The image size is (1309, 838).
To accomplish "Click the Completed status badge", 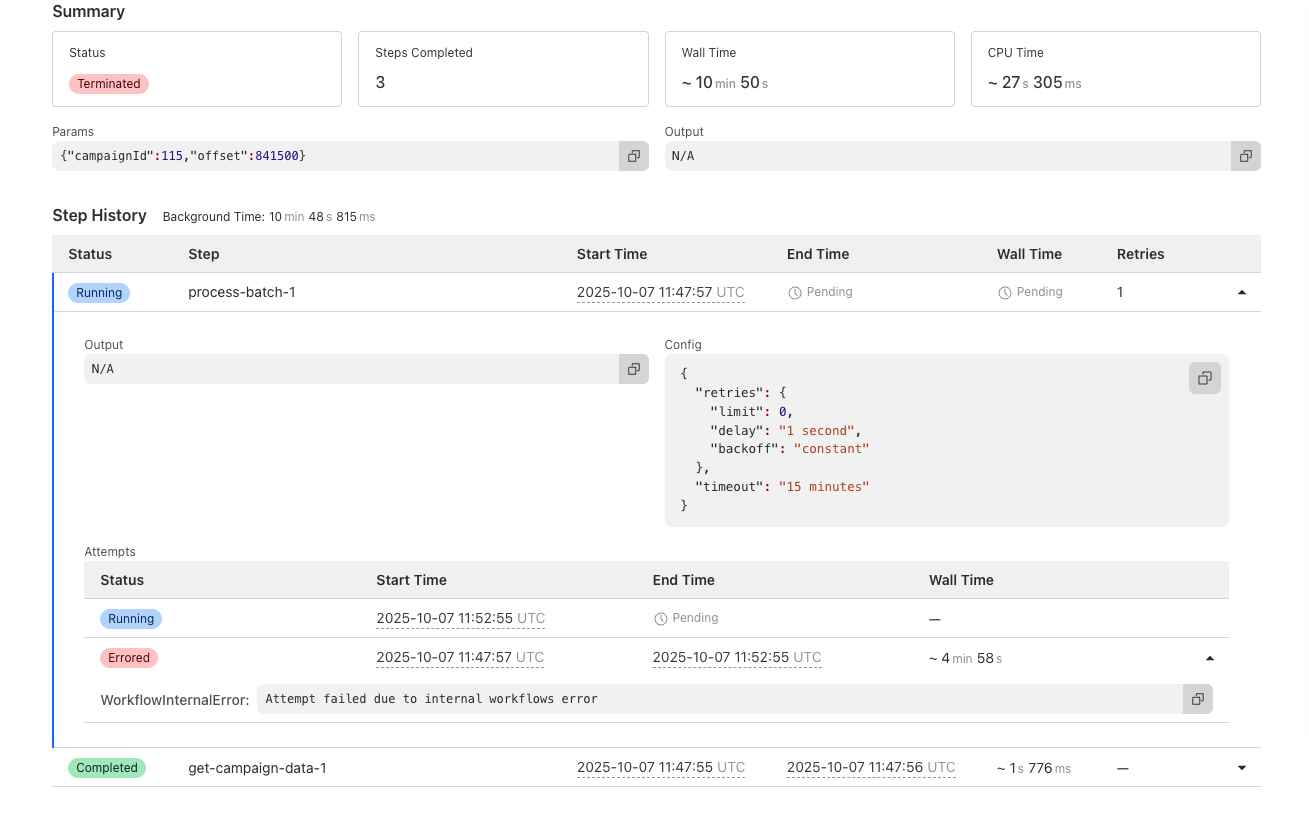I will 107,768.
